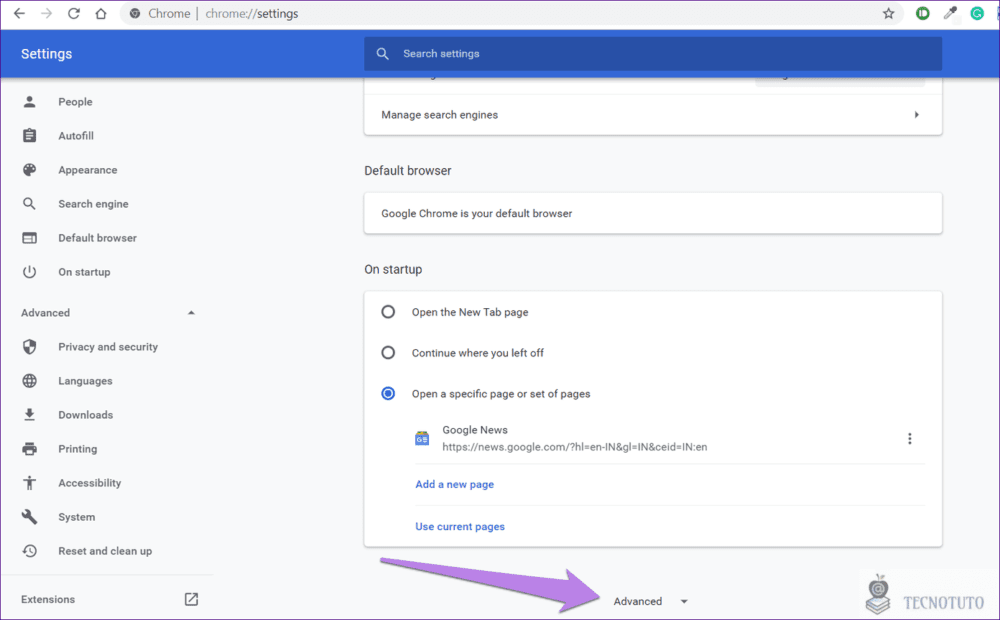The image size is (1000, 620).
Task: Click the browser forward arrow
Action: click(x=46, y=13)
